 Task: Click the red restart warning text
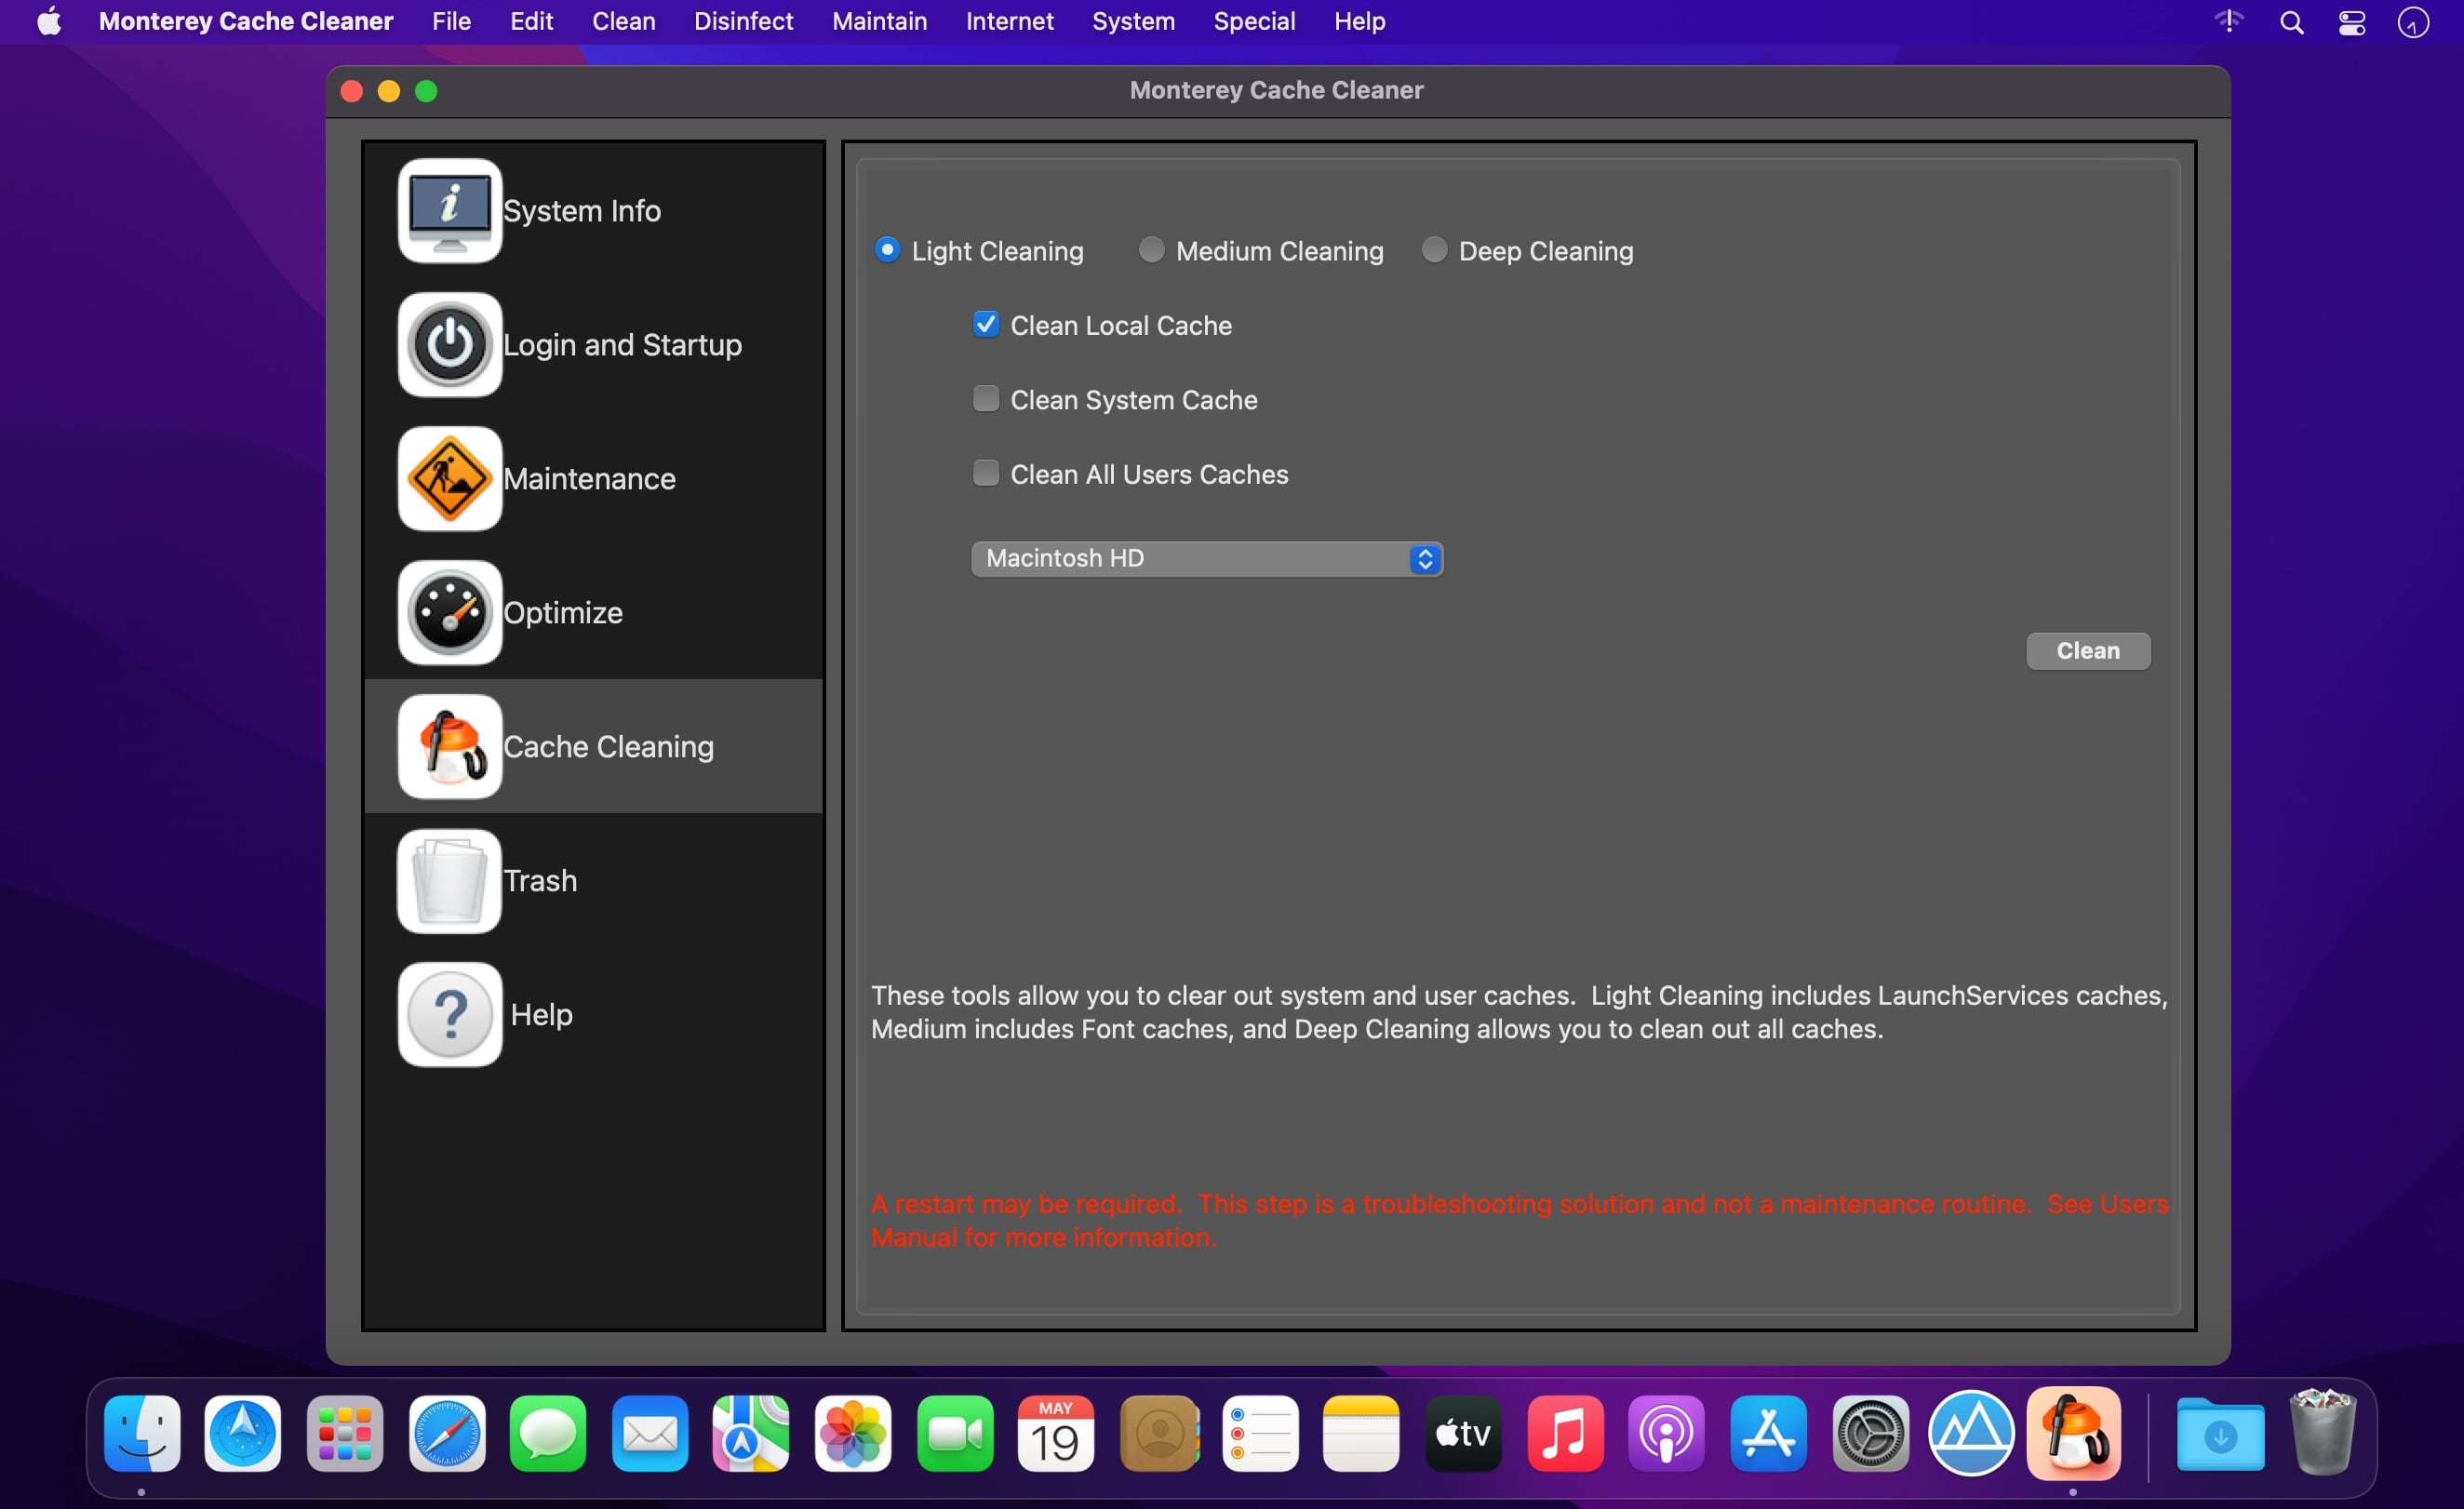point(1519,1220)
